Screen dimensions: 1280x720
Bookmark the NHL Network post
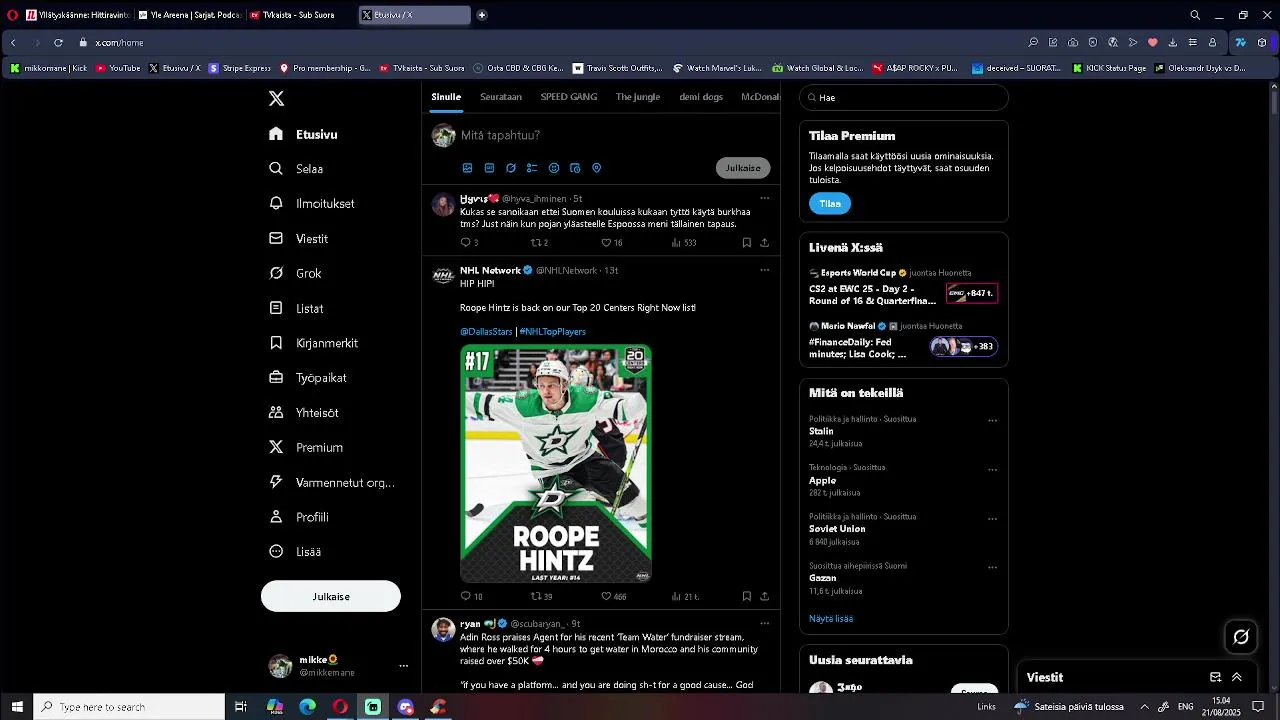pyautogui.click(x=747, y=597)
